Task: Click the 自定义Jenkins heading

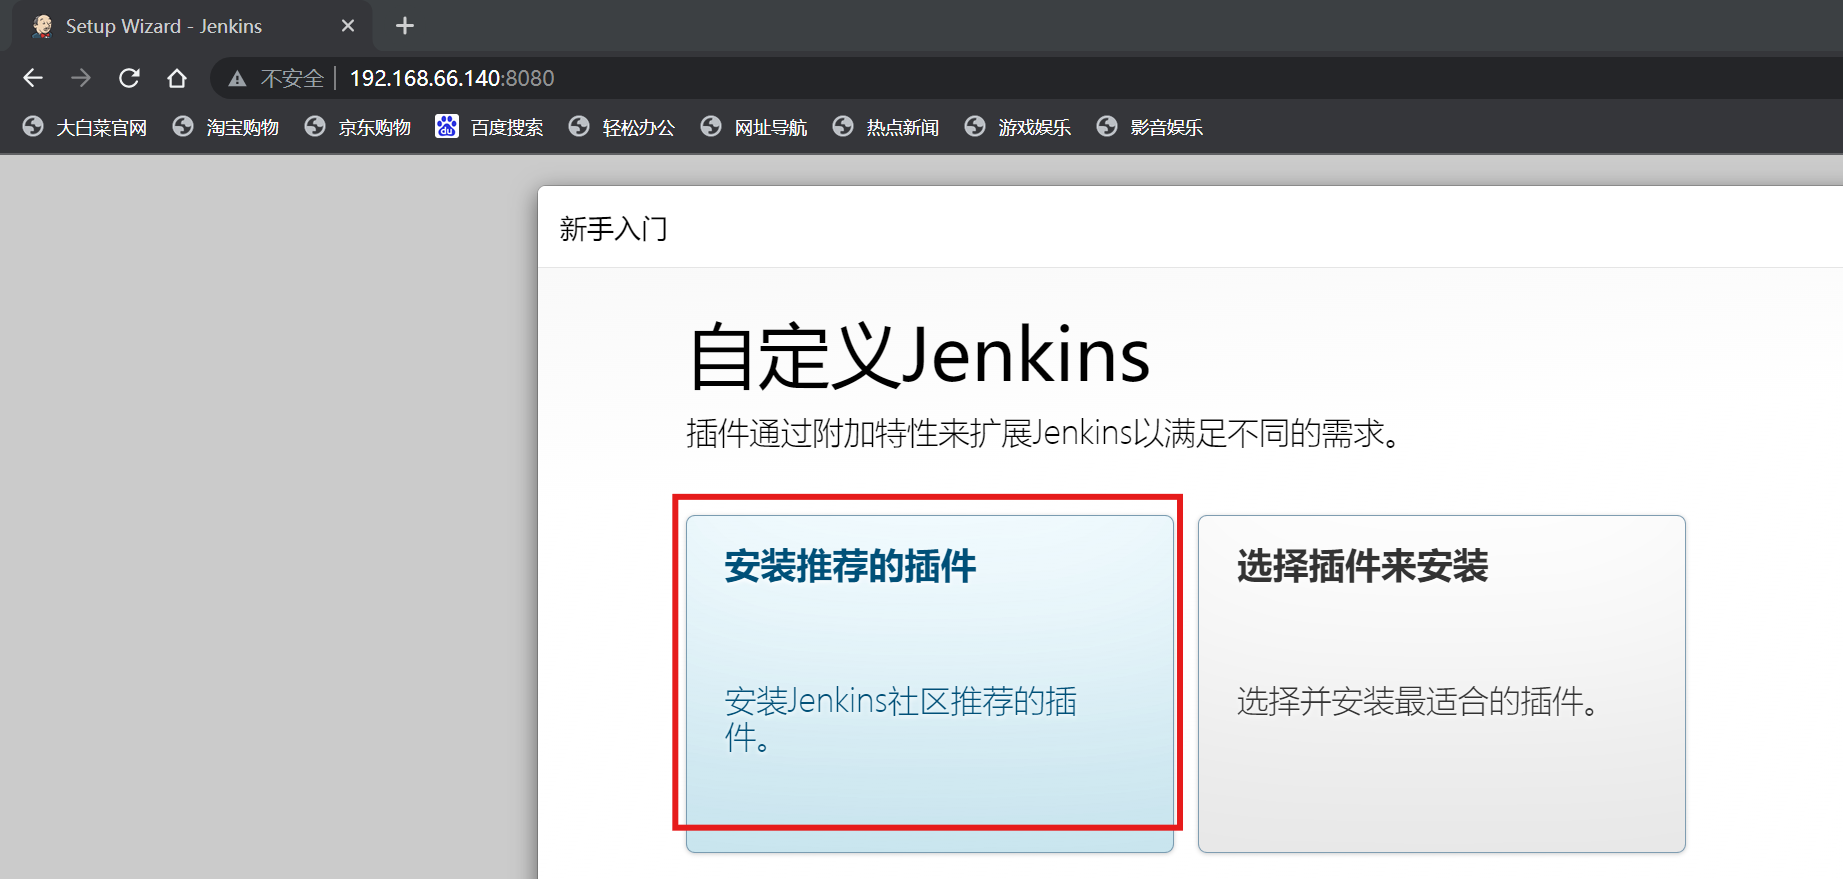Action: (920, 356)
